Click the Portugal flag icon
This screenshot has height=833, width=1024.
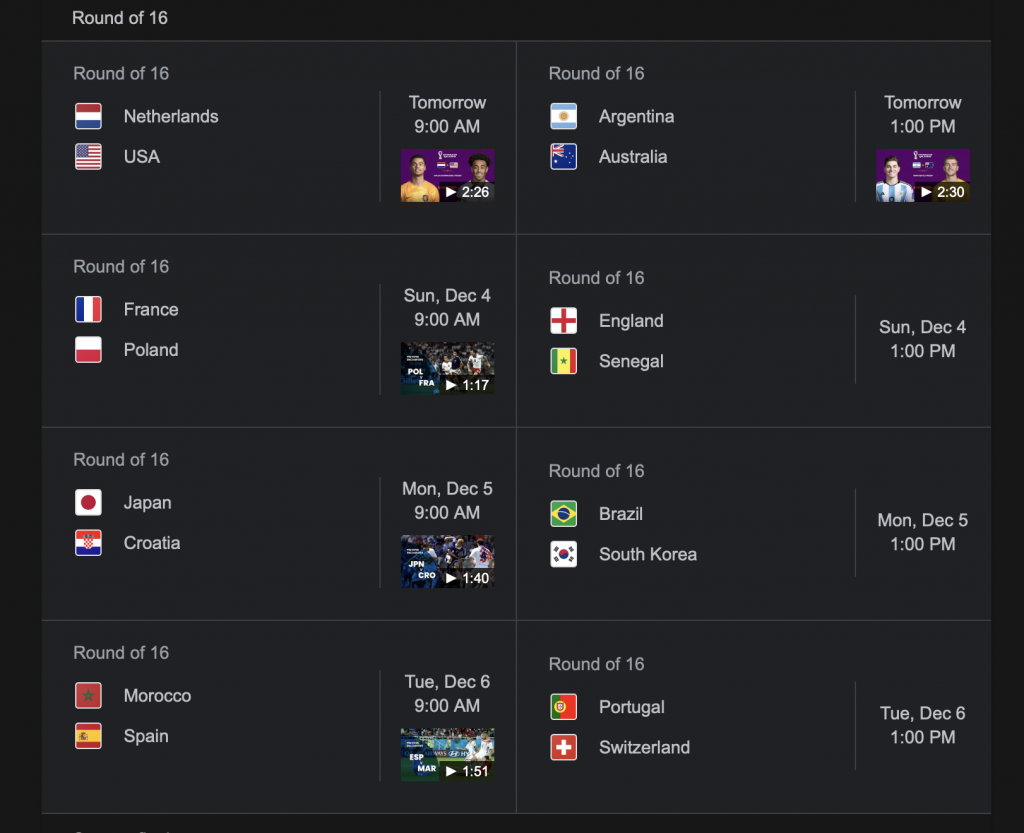(x=563, y=707)
